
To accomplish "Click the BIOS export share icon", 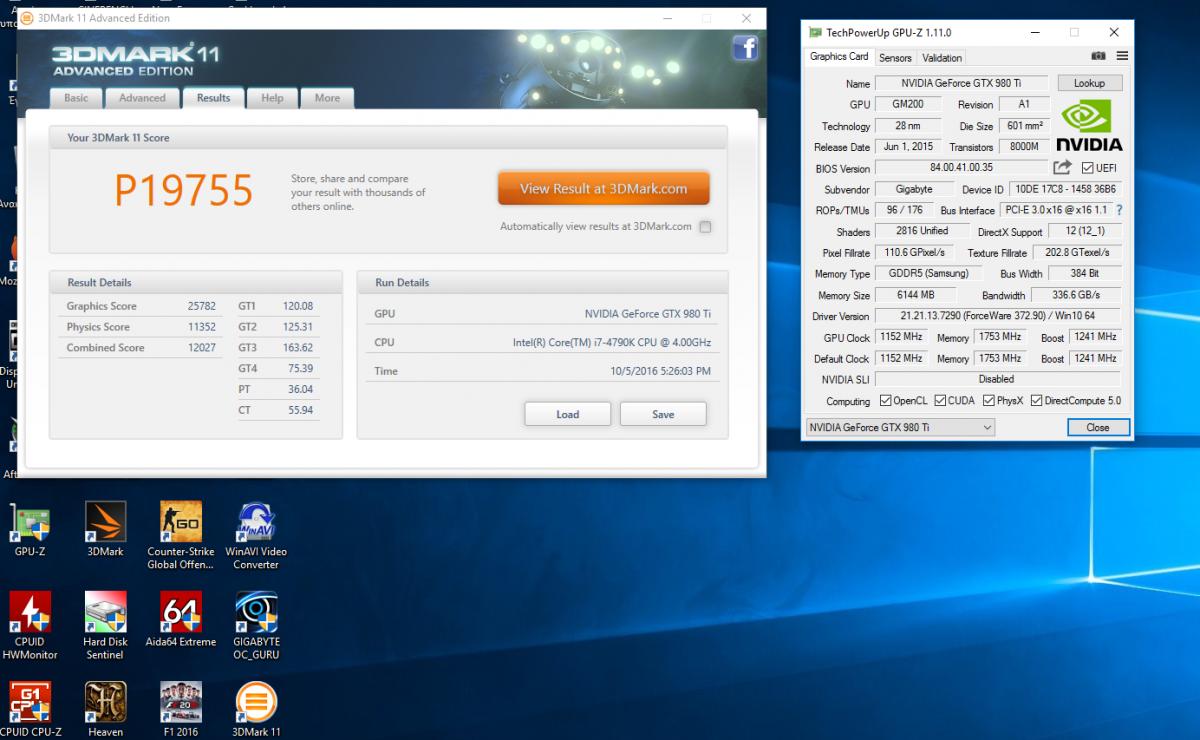I will [x=1062, y=168].
